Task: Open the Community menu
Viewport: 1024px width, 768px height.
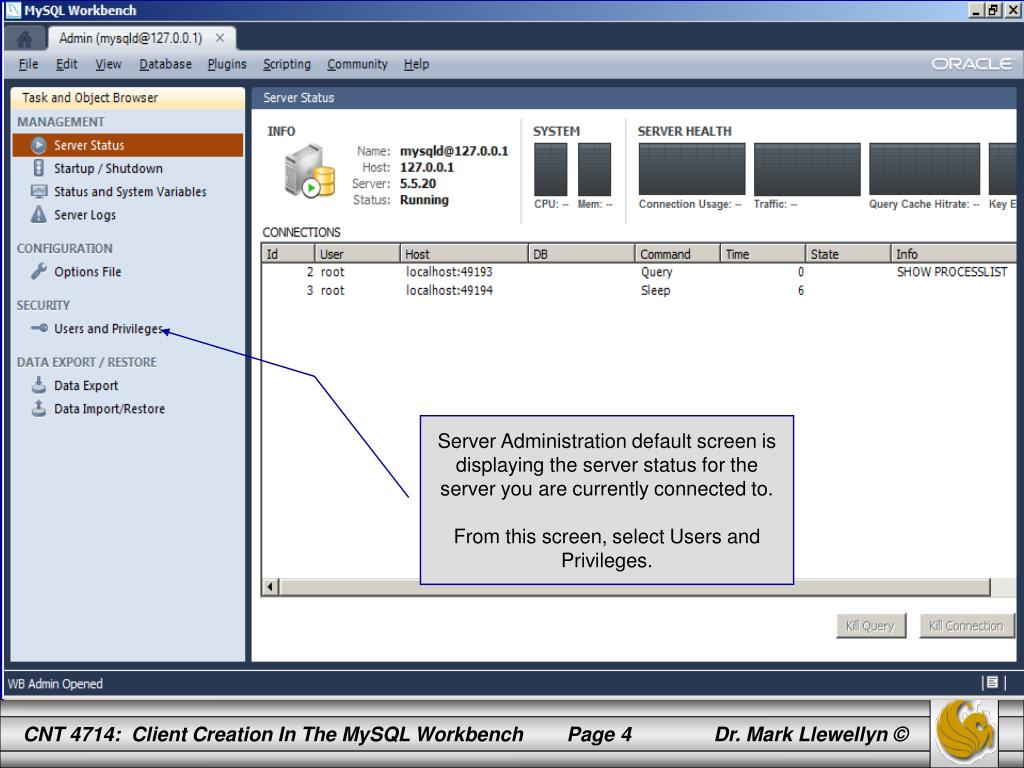Action: [357, 64]
